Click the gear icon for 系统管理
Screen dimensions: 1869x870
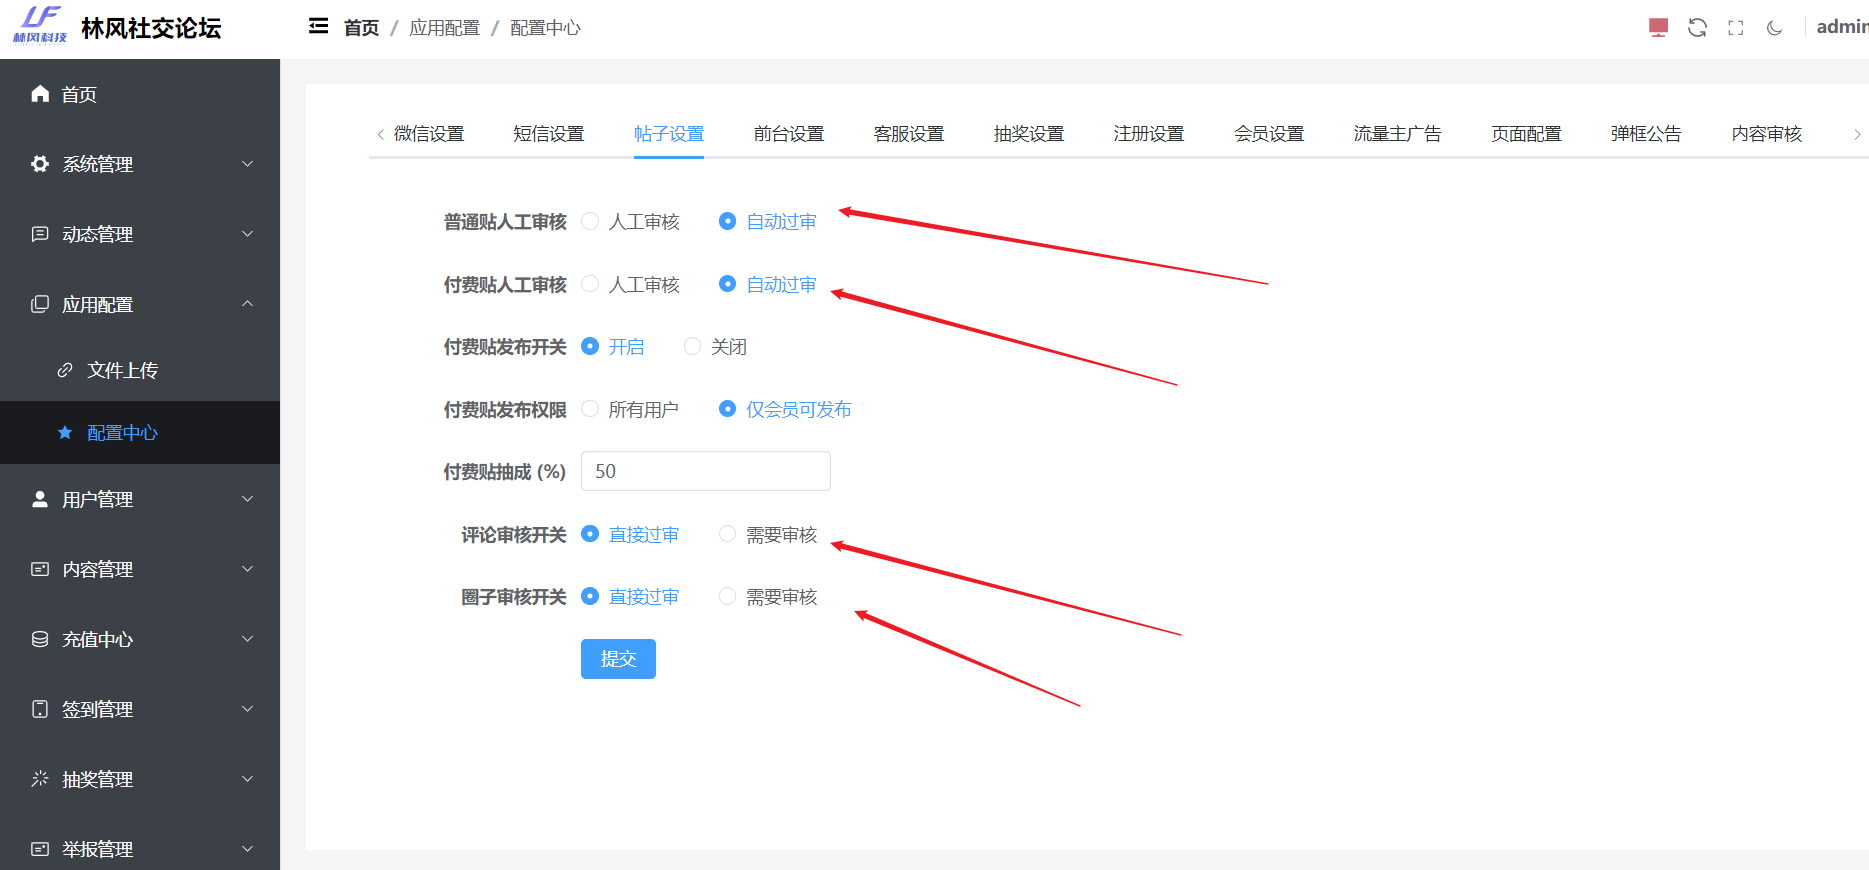click(x=40, y=164)
